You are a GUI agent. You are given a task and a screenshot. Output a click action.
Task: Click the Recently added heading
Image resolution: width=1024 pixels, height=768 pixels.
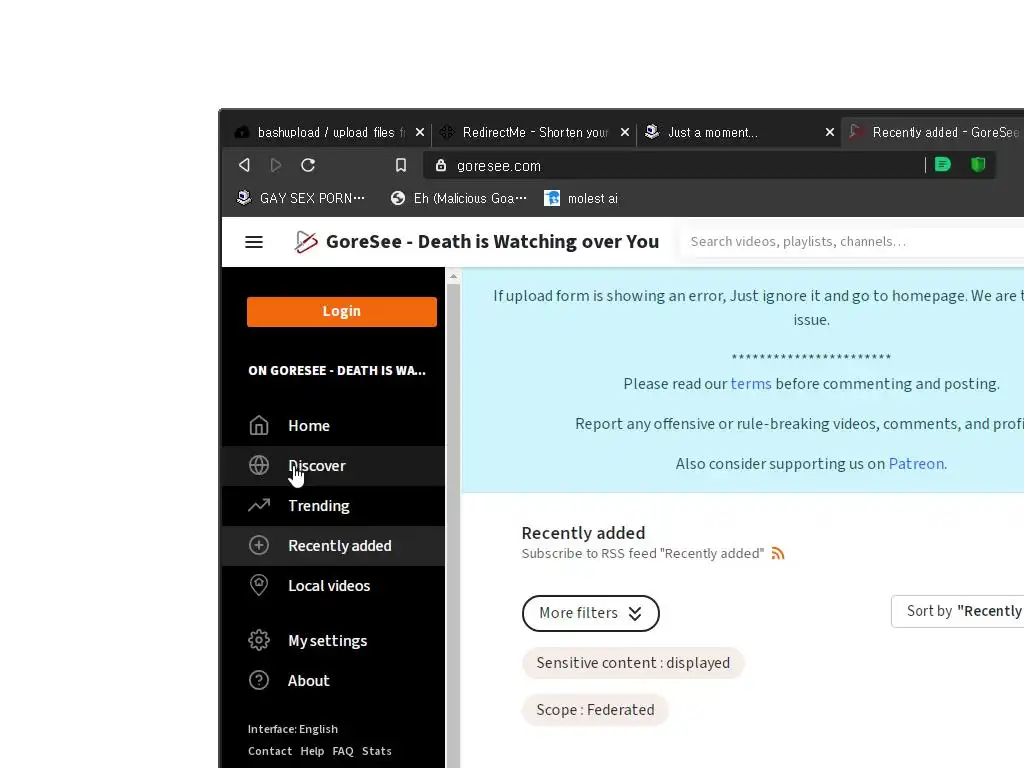[x=583, y=533]
